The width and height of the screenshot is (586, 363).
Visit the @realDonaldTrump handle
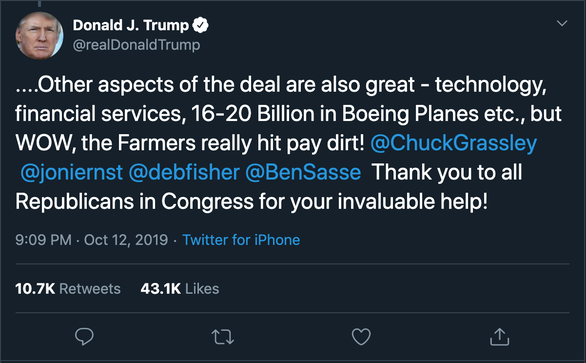pyautogui.click(x=136, y=45)
